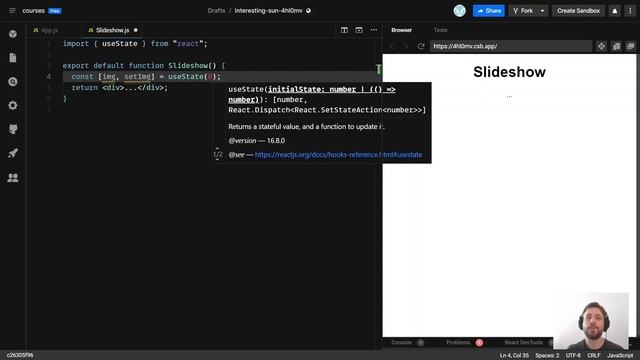Show the next tooltip overload signature
The height and width of the screenshot is (360, 640).
[x=217, y=159]
